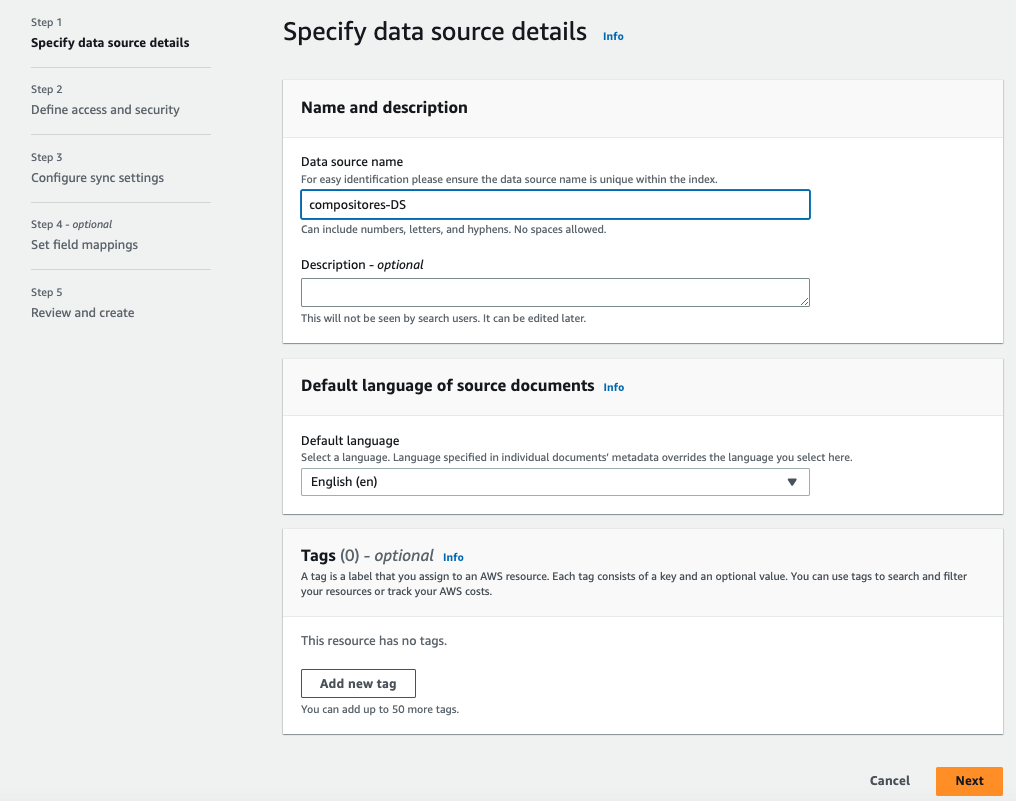Open the Info link next to Tags
This screenshot has width=1016, height=801.
pos(454,557)
